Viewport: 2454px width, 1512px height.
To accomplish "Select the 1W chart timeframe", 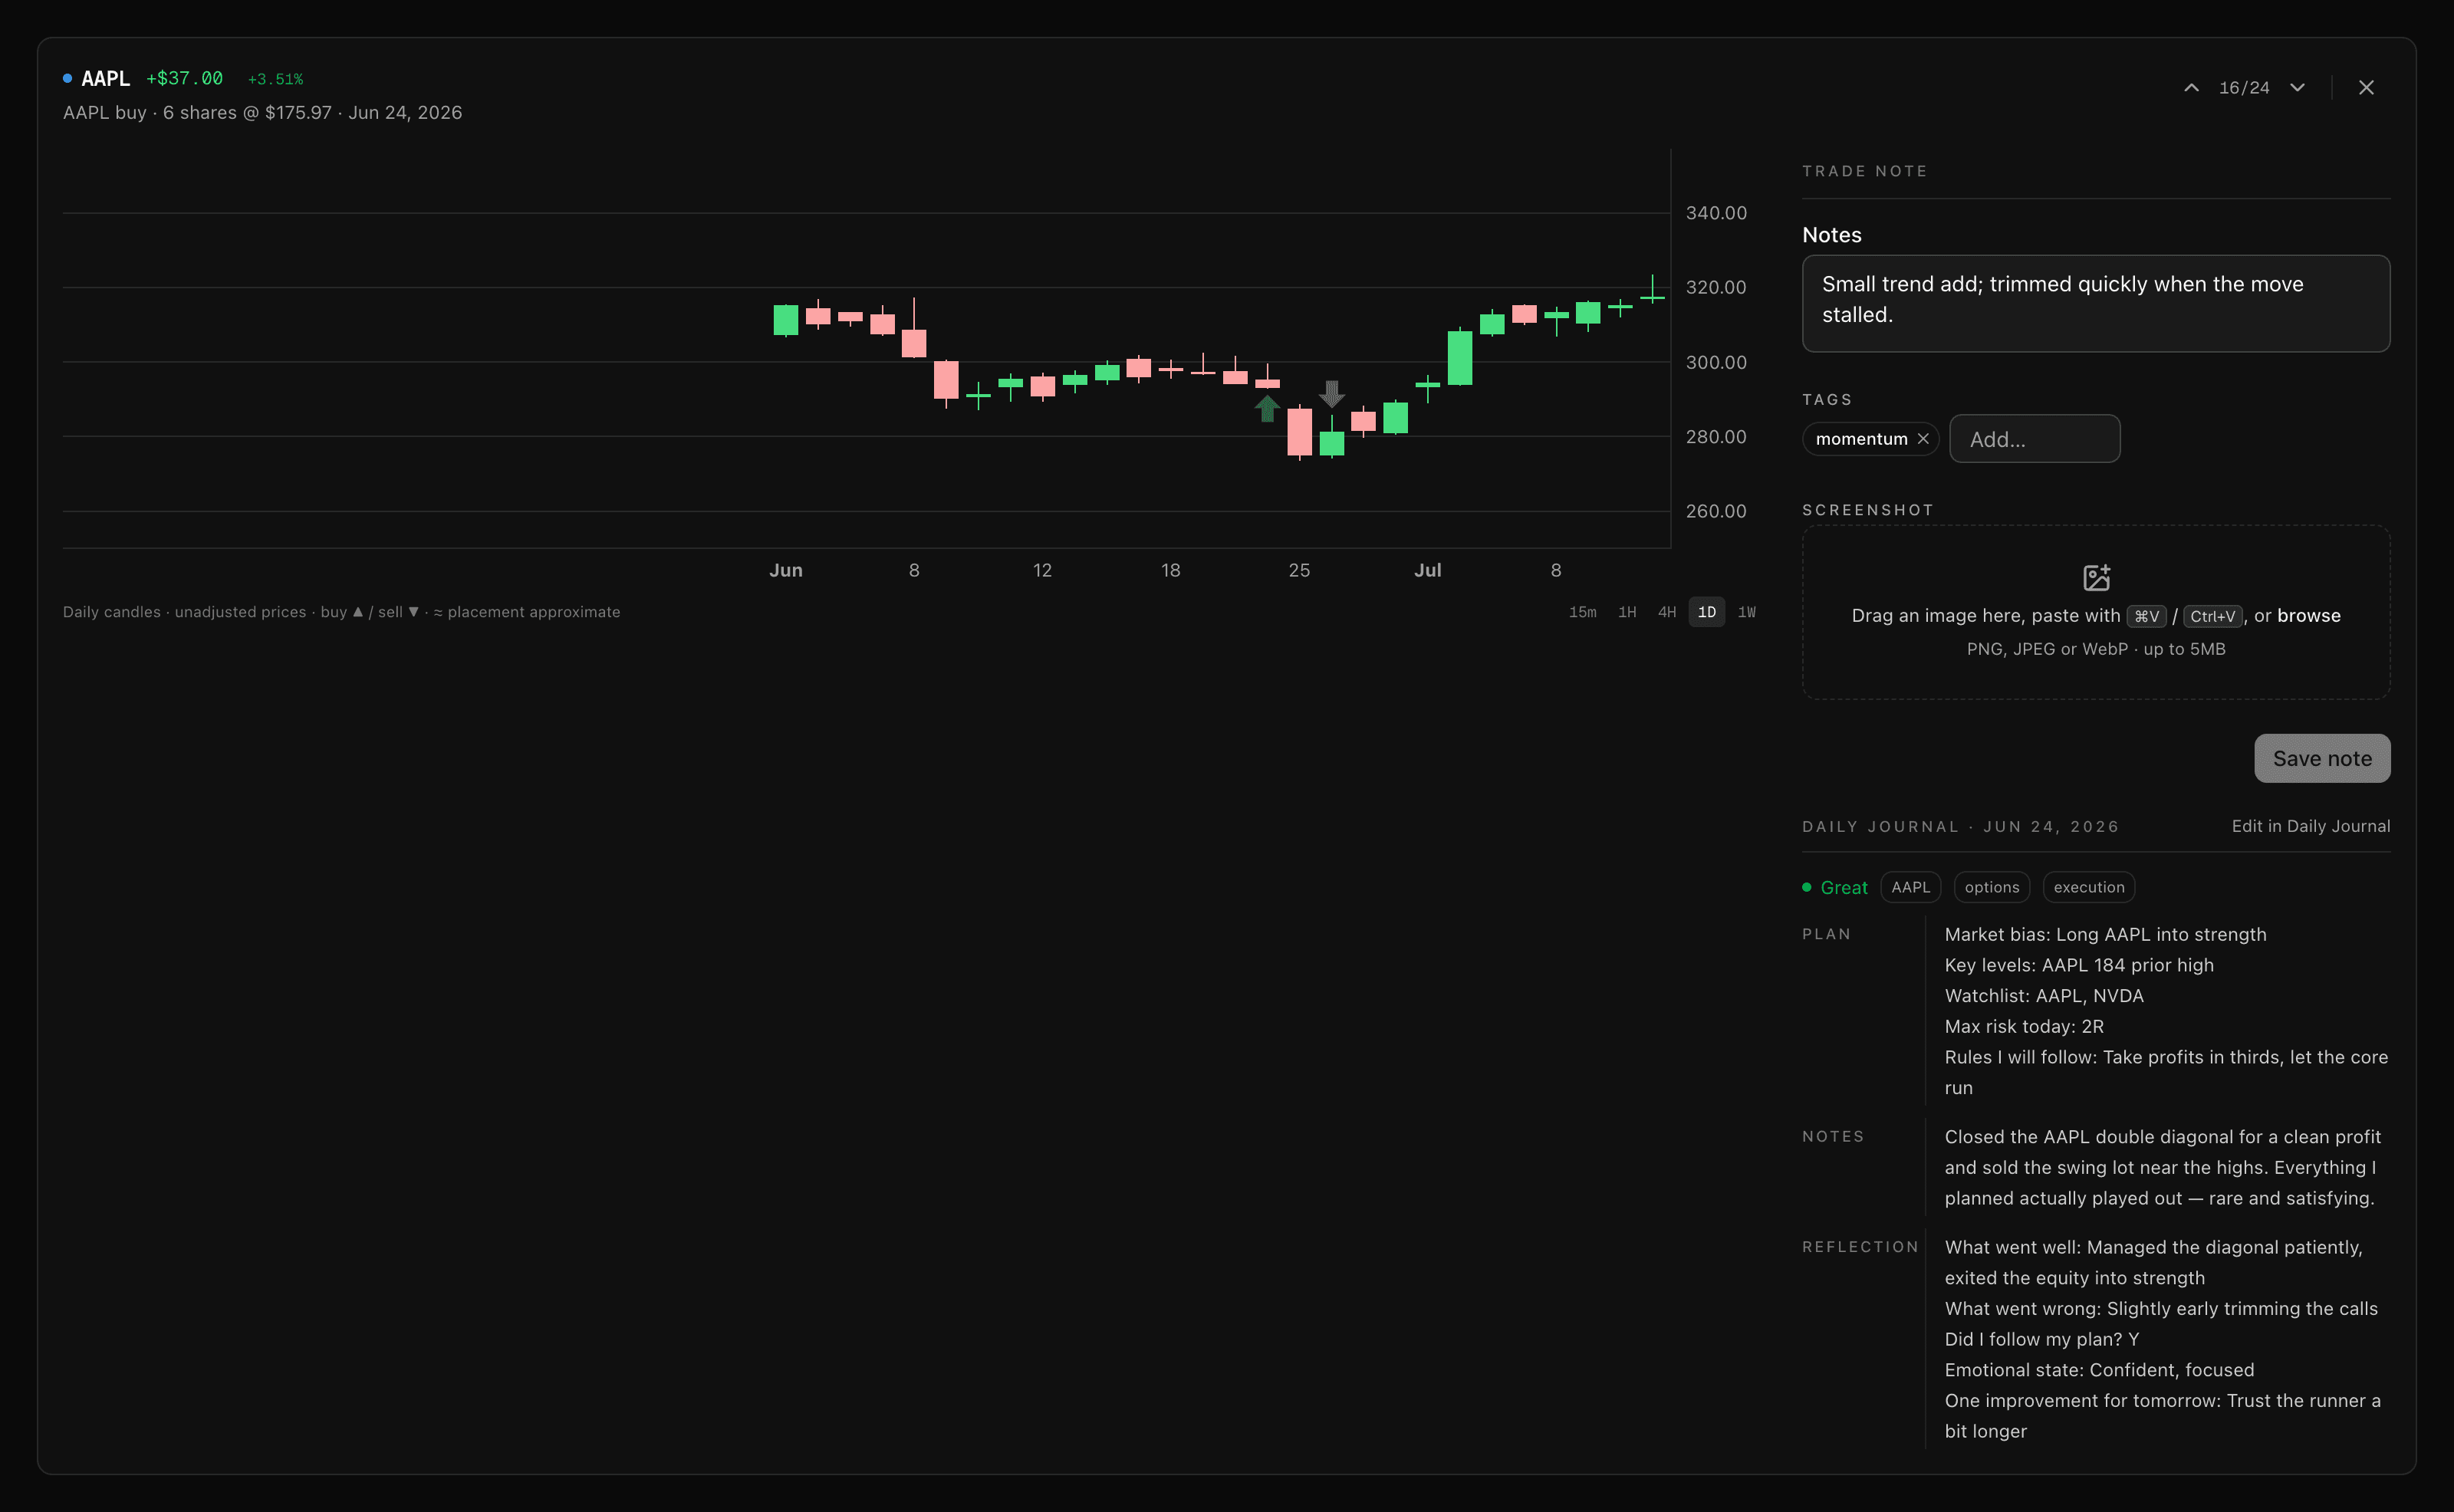I will click(x=1747, y=612).
